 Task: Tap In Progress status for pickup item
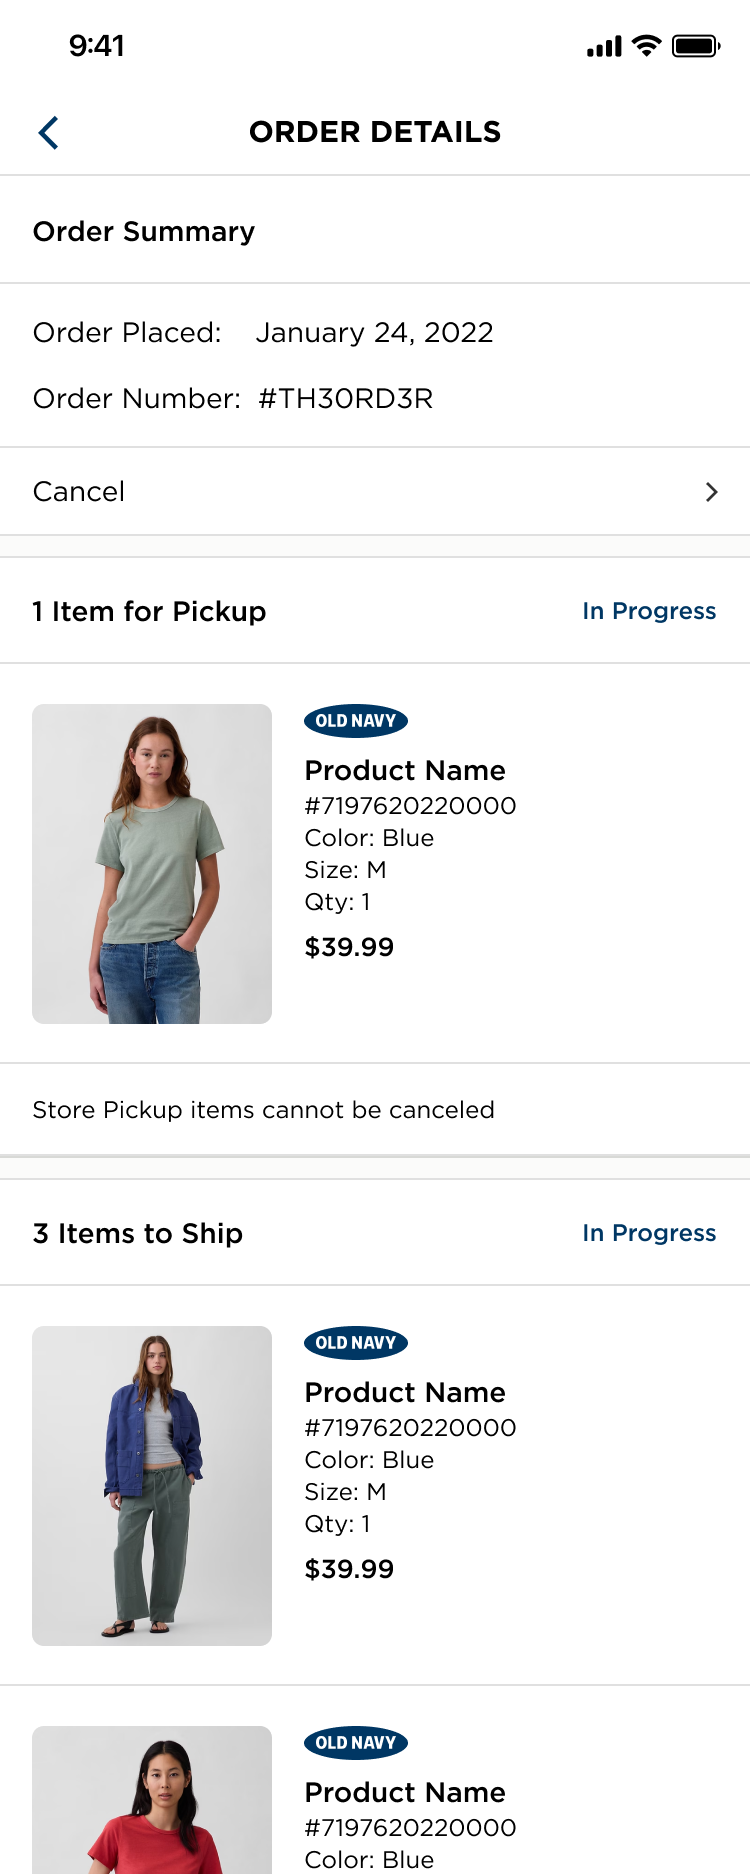point(649,611)
